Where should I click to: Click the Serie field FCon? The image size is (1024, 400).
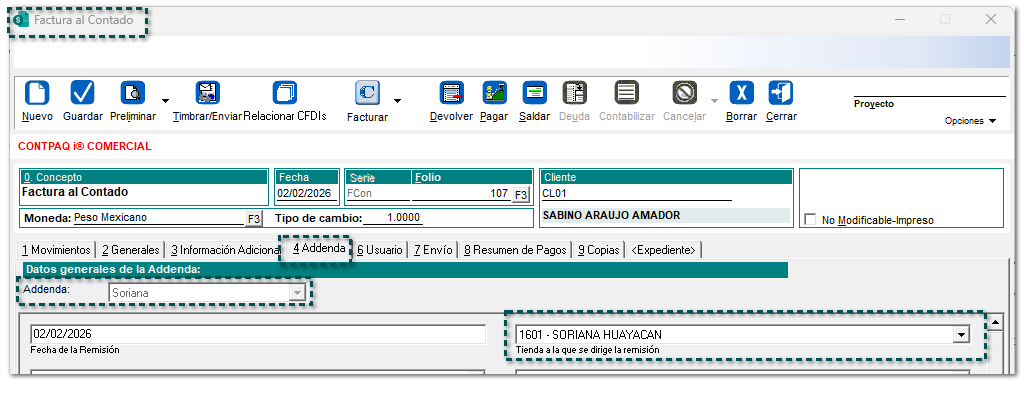coord(377,193)
